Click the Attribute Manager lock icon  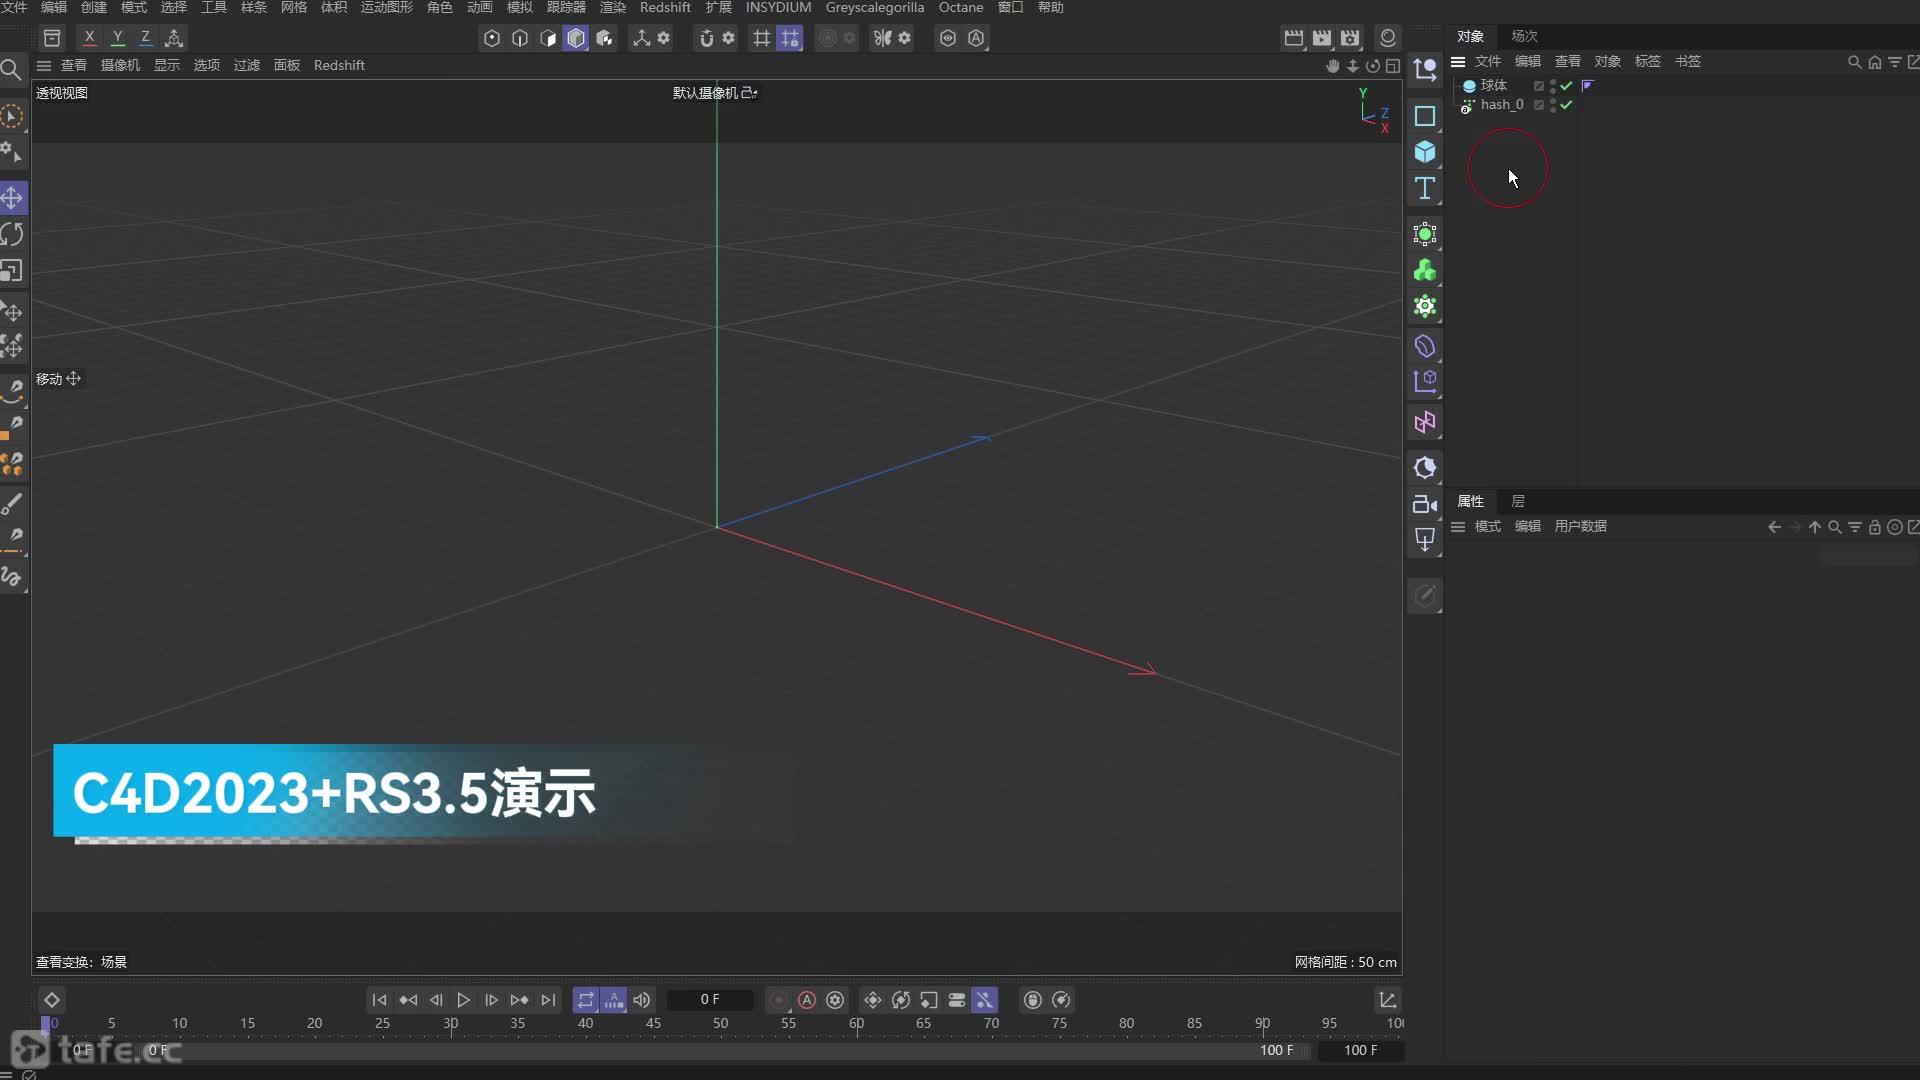pos(1875,527)
